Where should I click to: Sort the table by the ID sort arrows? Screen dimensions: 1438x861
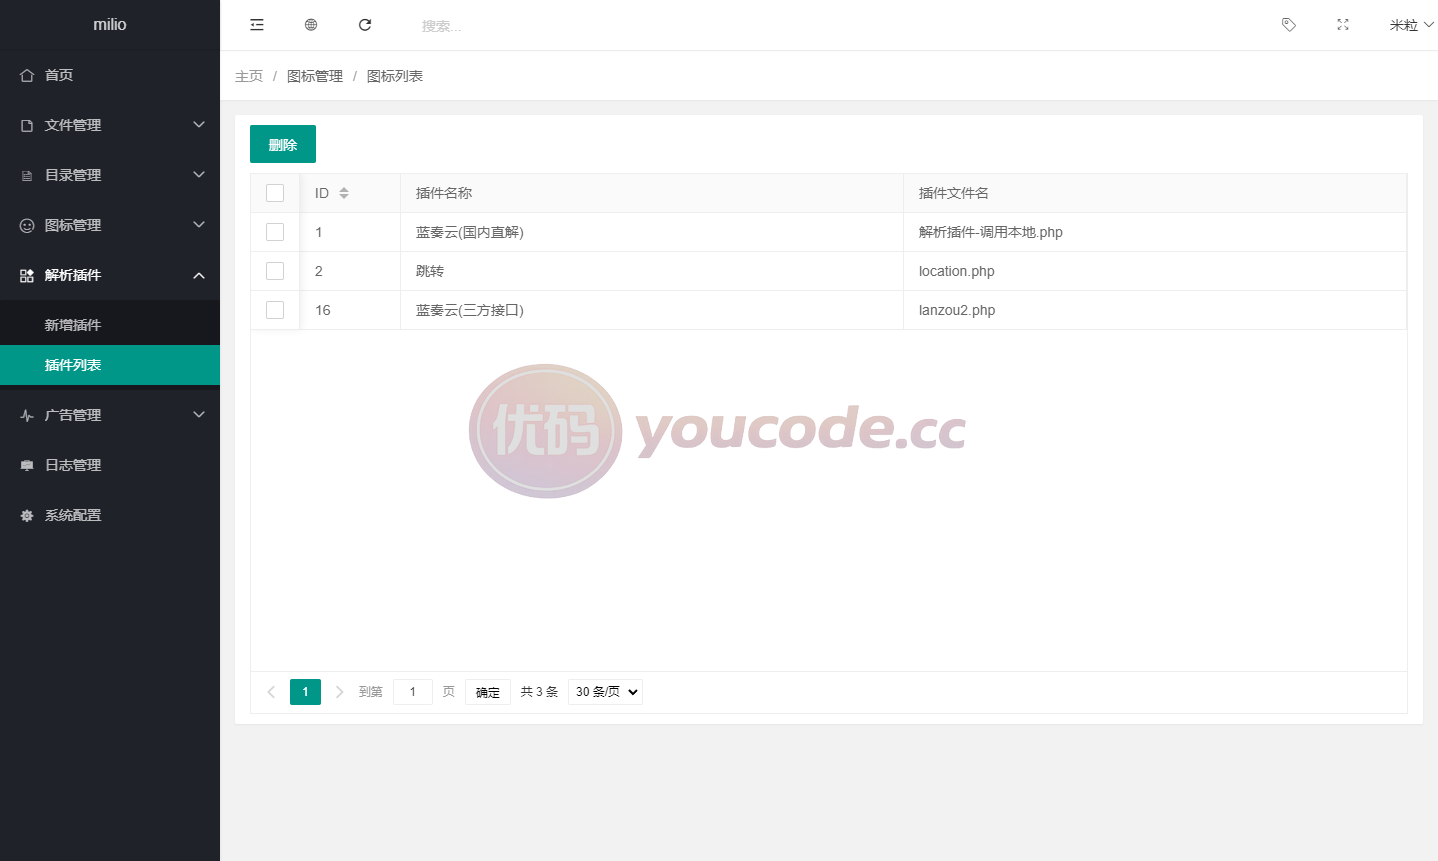(x=344, y=193)
